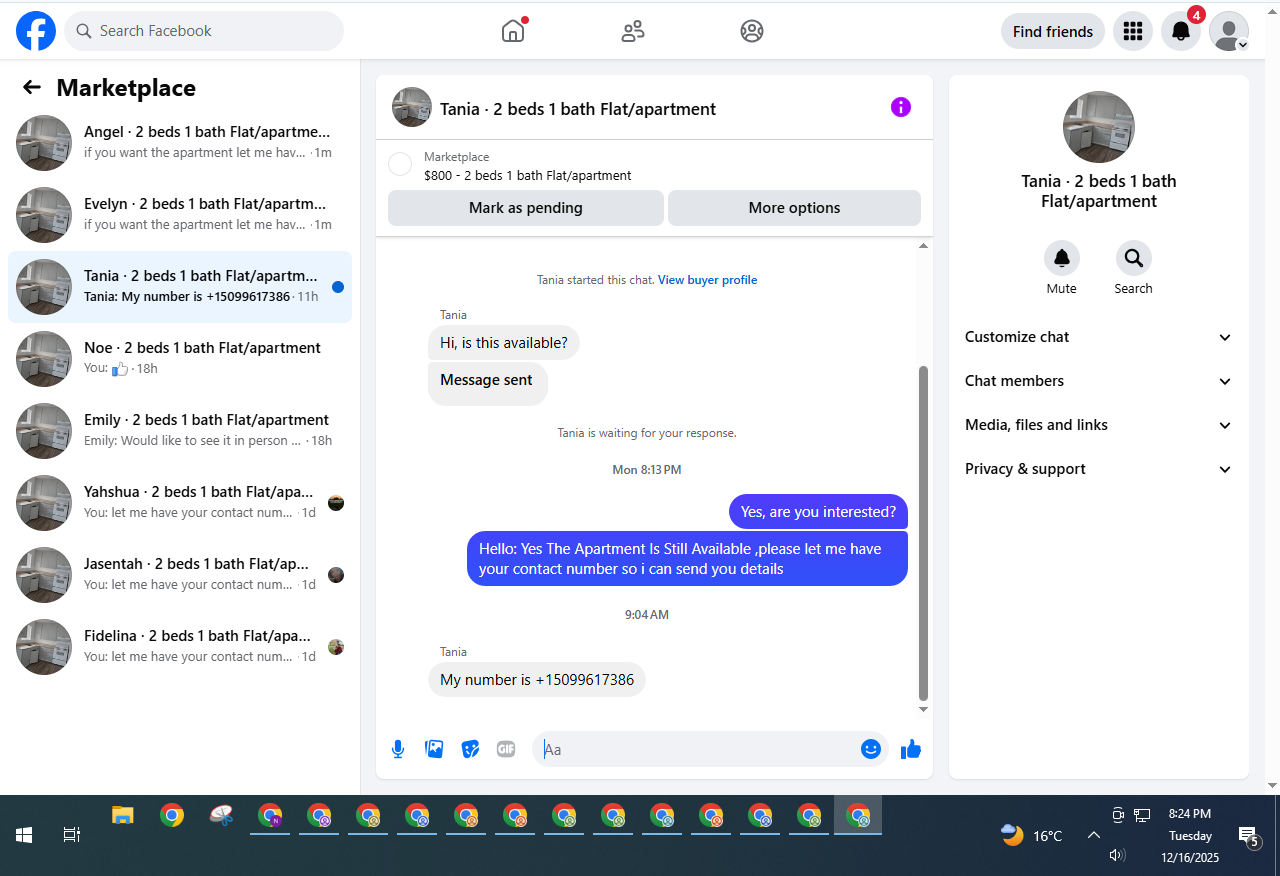Open the Windows action center icon
This screenshot has height=876, width=1280.
pos(1248,836)
